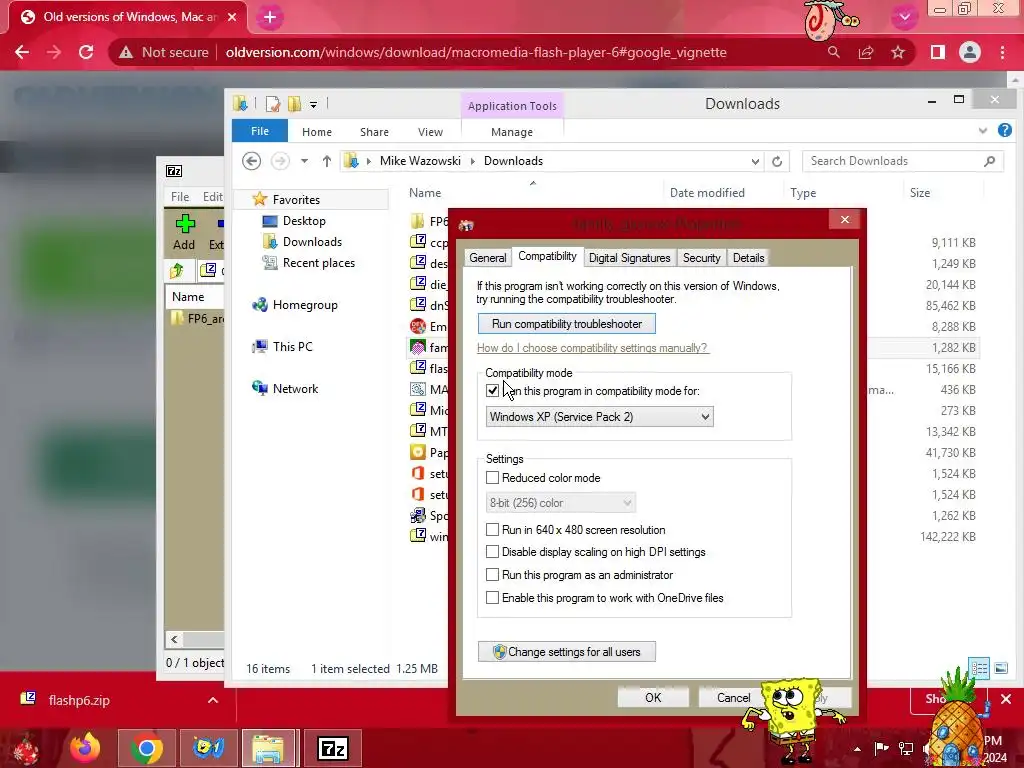Open Windows XP (Service Pack 2) dropdown

click(x=600, y=417)
